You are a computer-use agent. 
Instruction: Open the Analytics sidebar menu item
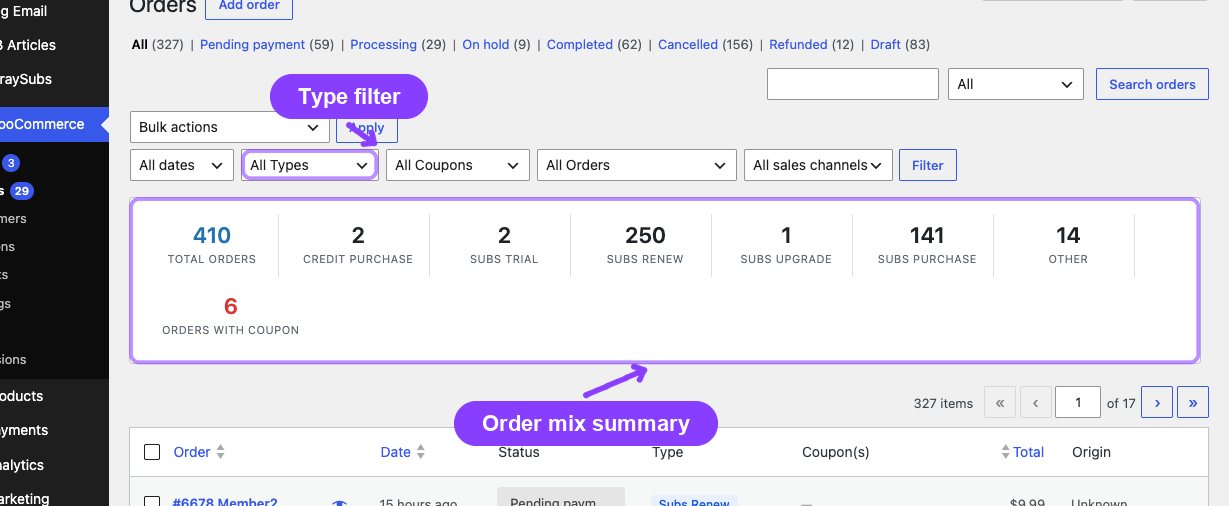pyautogui.click(x=22, y=465)
